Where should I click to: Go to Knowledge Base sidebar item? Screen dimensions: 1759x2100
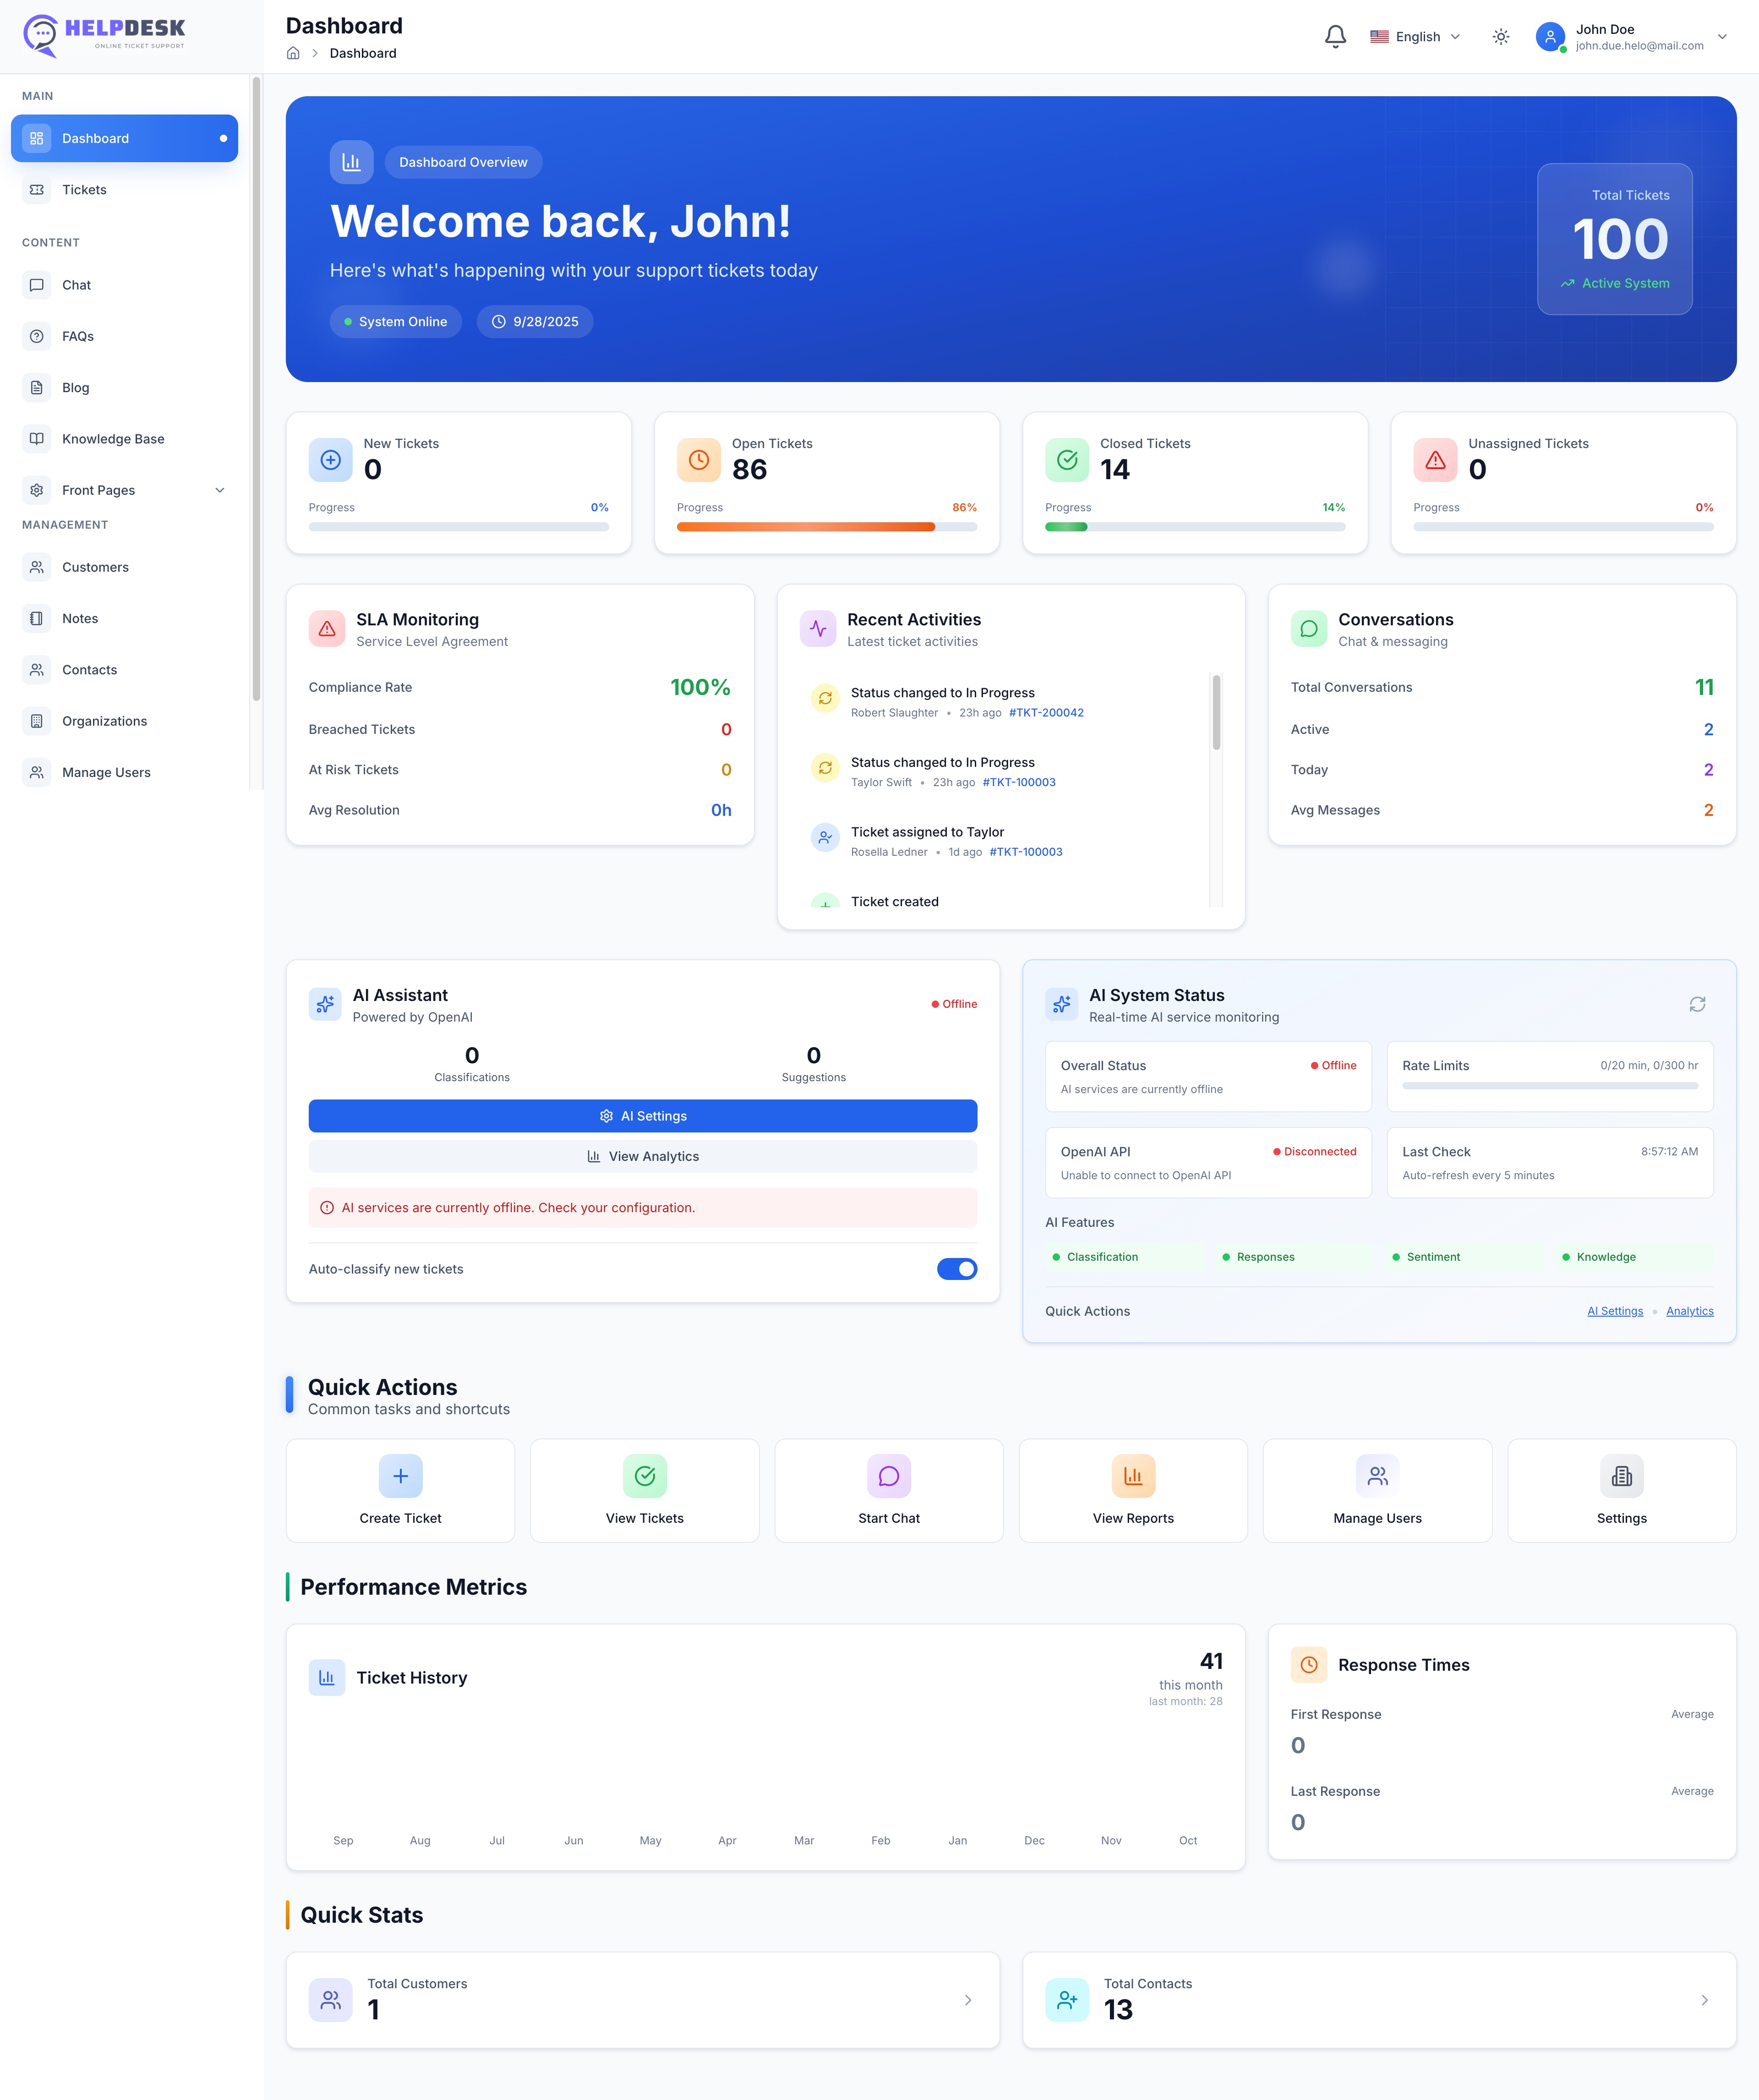[113, 439]
